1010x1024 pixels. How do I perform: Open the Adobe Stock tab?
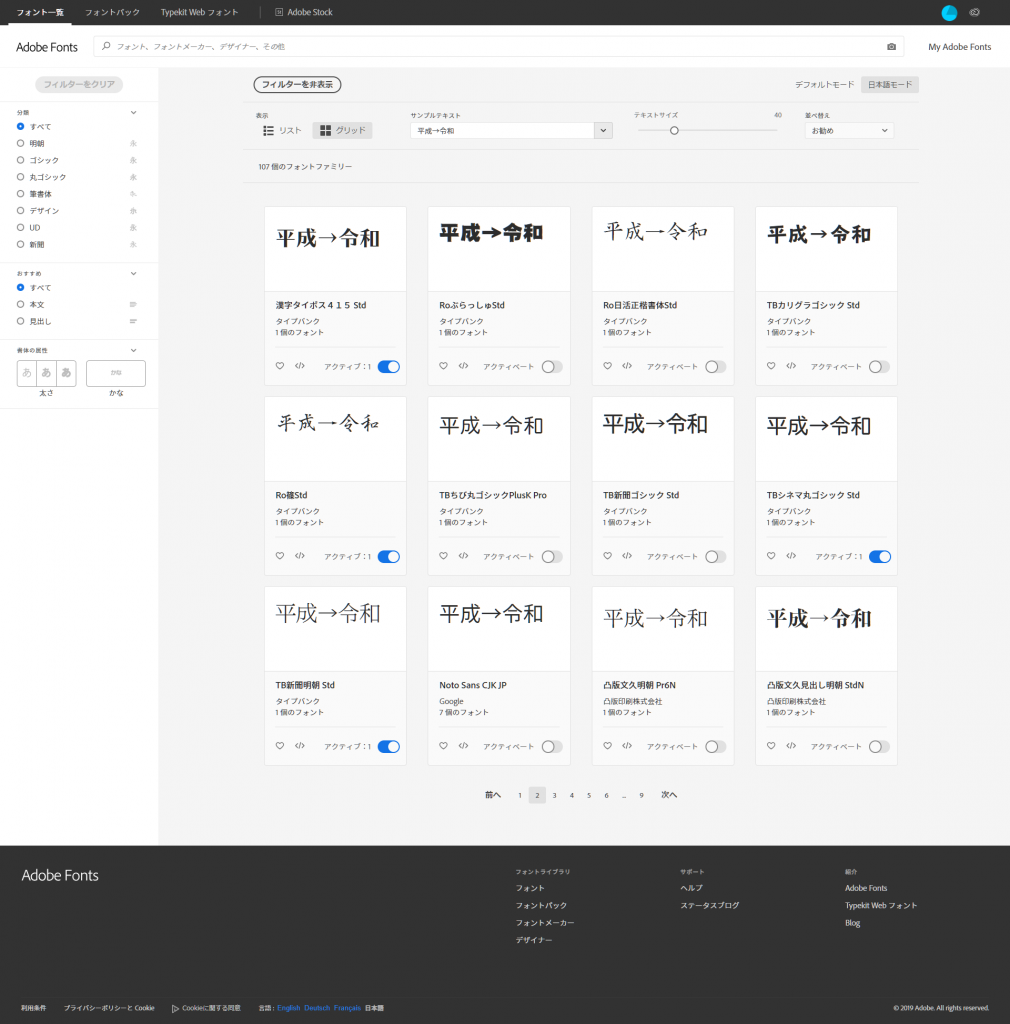tap(304, 12)
